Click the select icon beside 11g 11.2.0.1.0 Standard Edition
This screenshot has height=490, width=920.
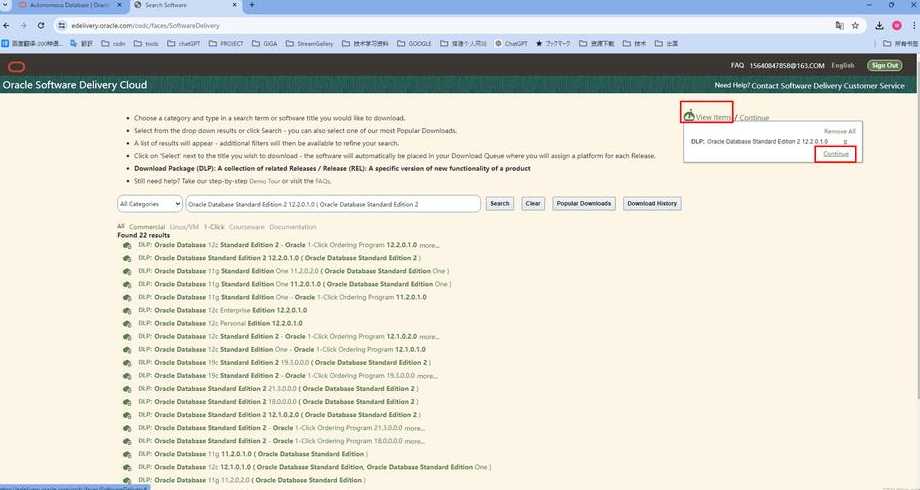pyautogui.click(x=127, y=455)
